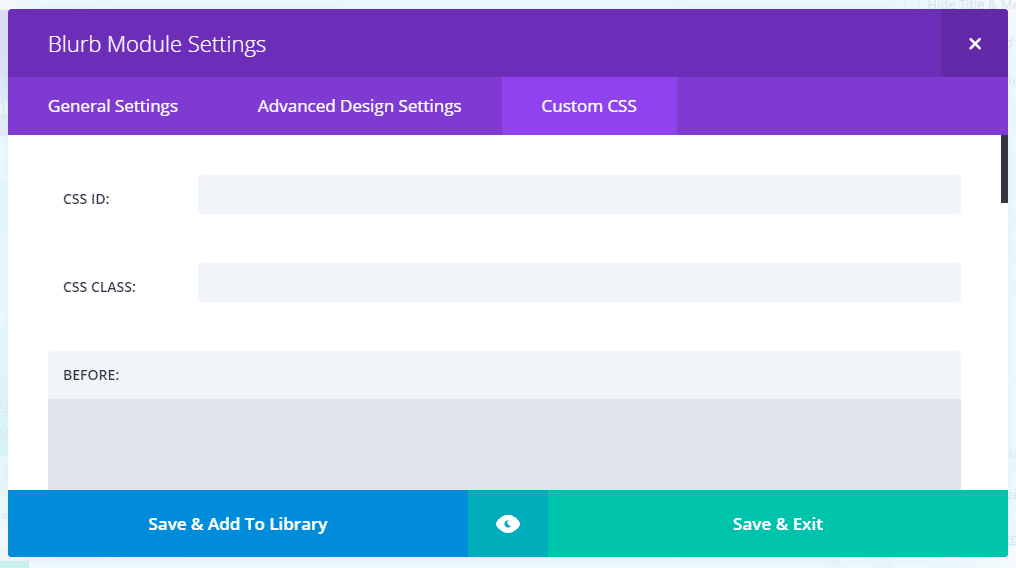Click the Blurb Module Settings title text
This screenshot has height=568, width=1016.
point(157,44)
